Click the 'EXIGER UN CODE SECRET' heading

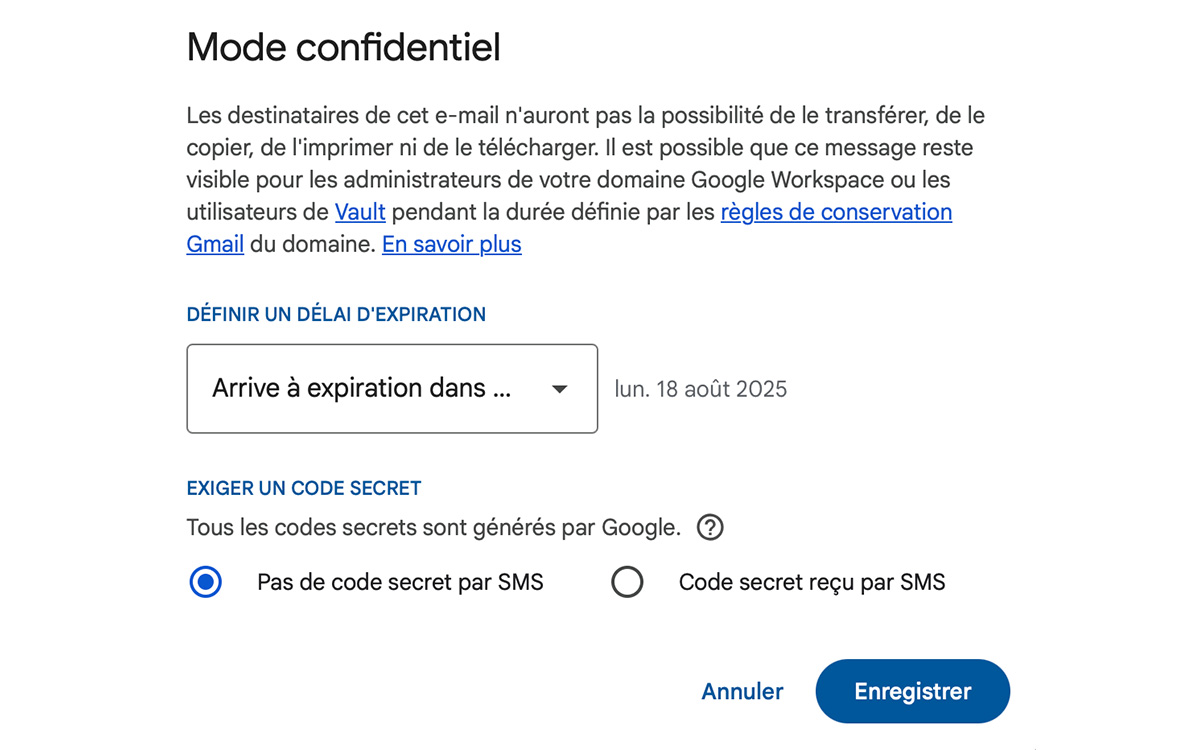pos(303,488)
